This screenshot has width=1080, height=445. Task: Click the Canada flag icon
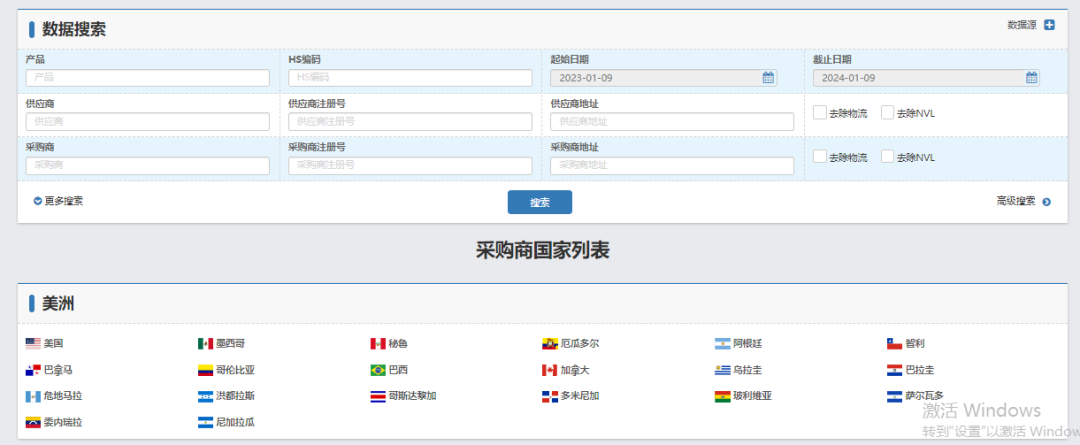549,370
